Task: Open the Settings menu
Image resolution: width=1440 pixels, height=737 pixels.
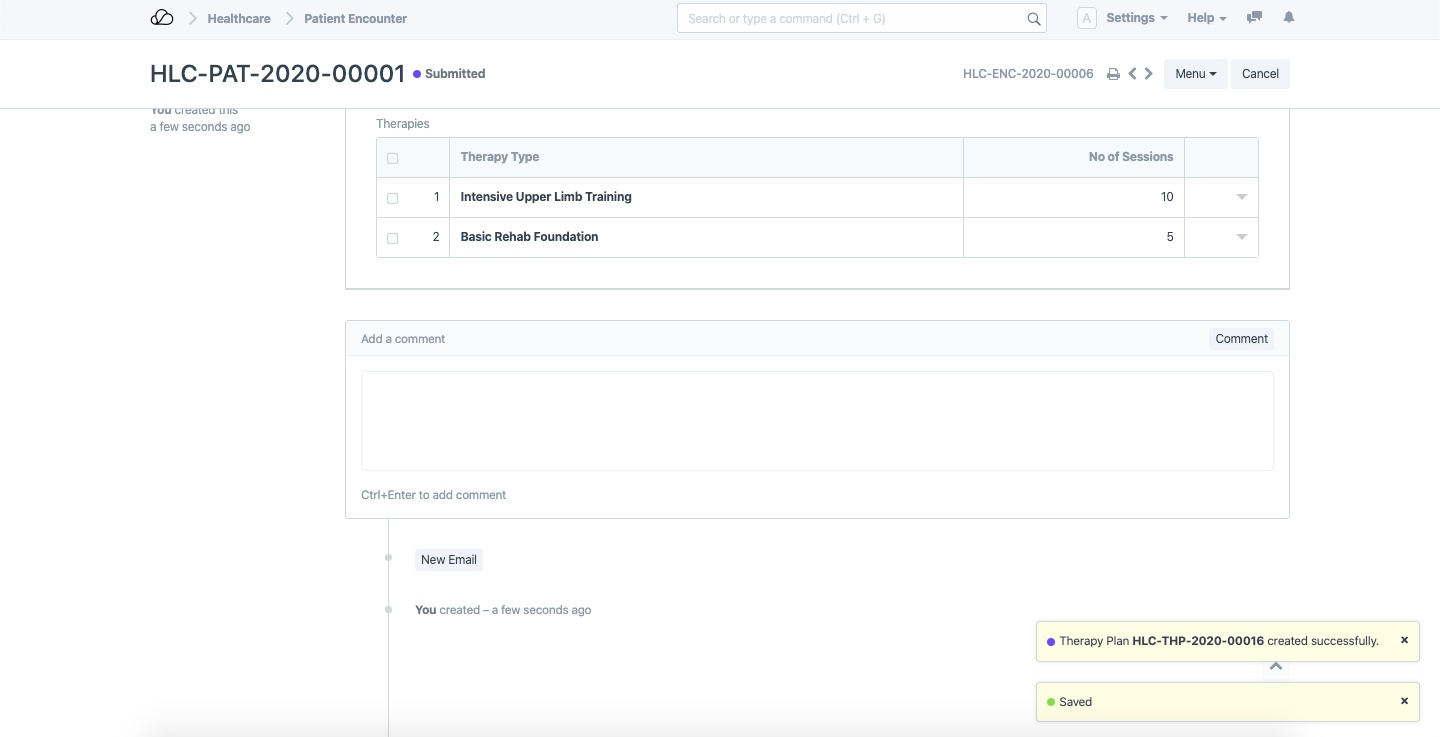Action: (1136, 18)
